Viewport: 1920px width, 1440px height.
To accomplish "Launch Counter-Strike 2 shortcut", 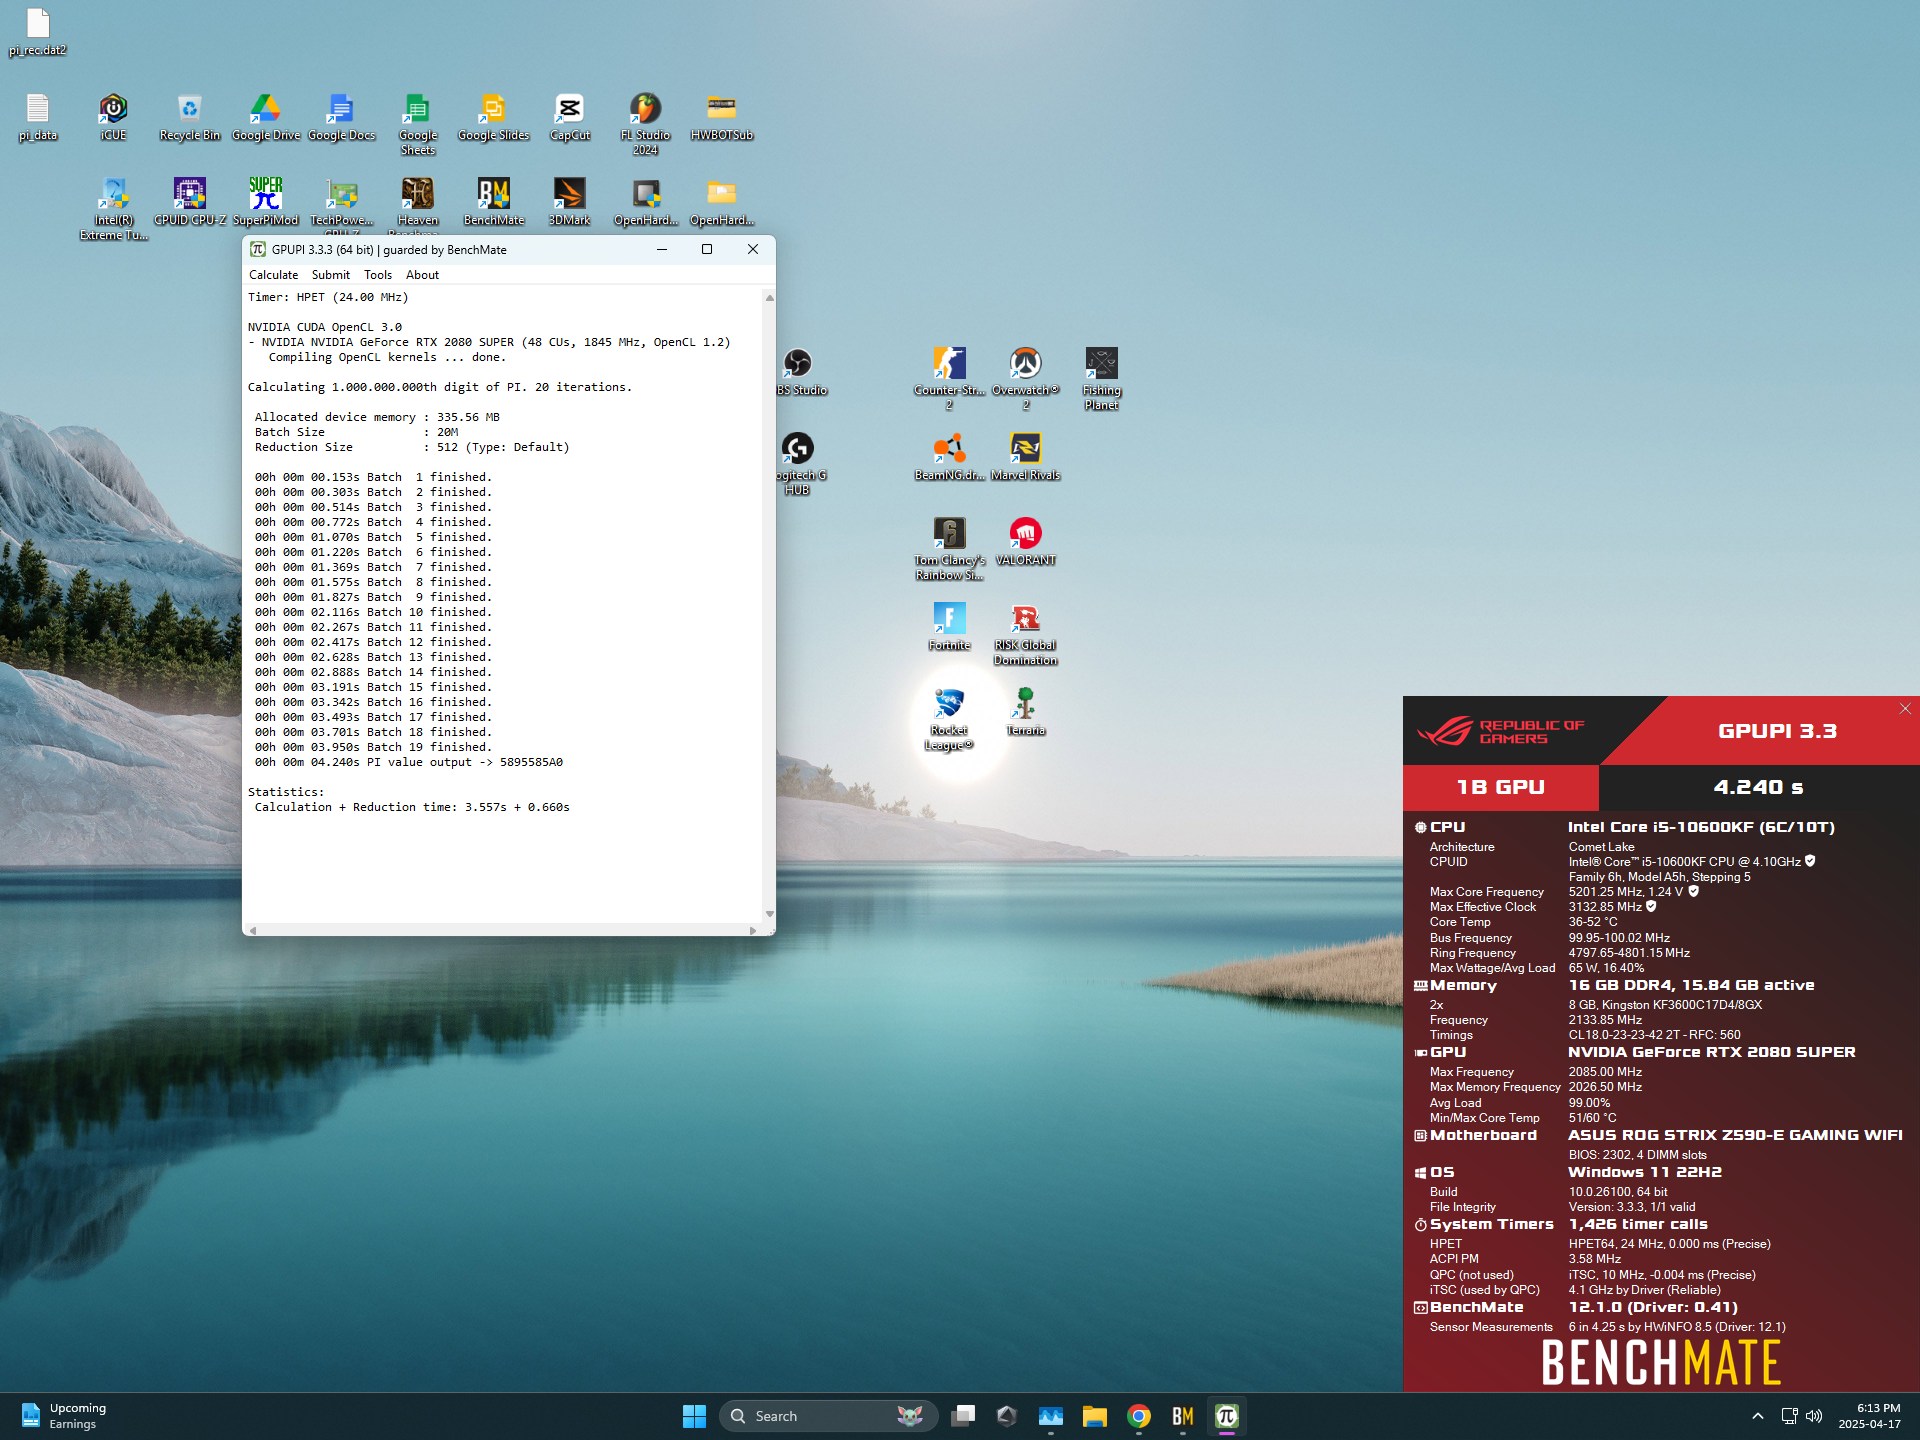I will coord(949,379).
